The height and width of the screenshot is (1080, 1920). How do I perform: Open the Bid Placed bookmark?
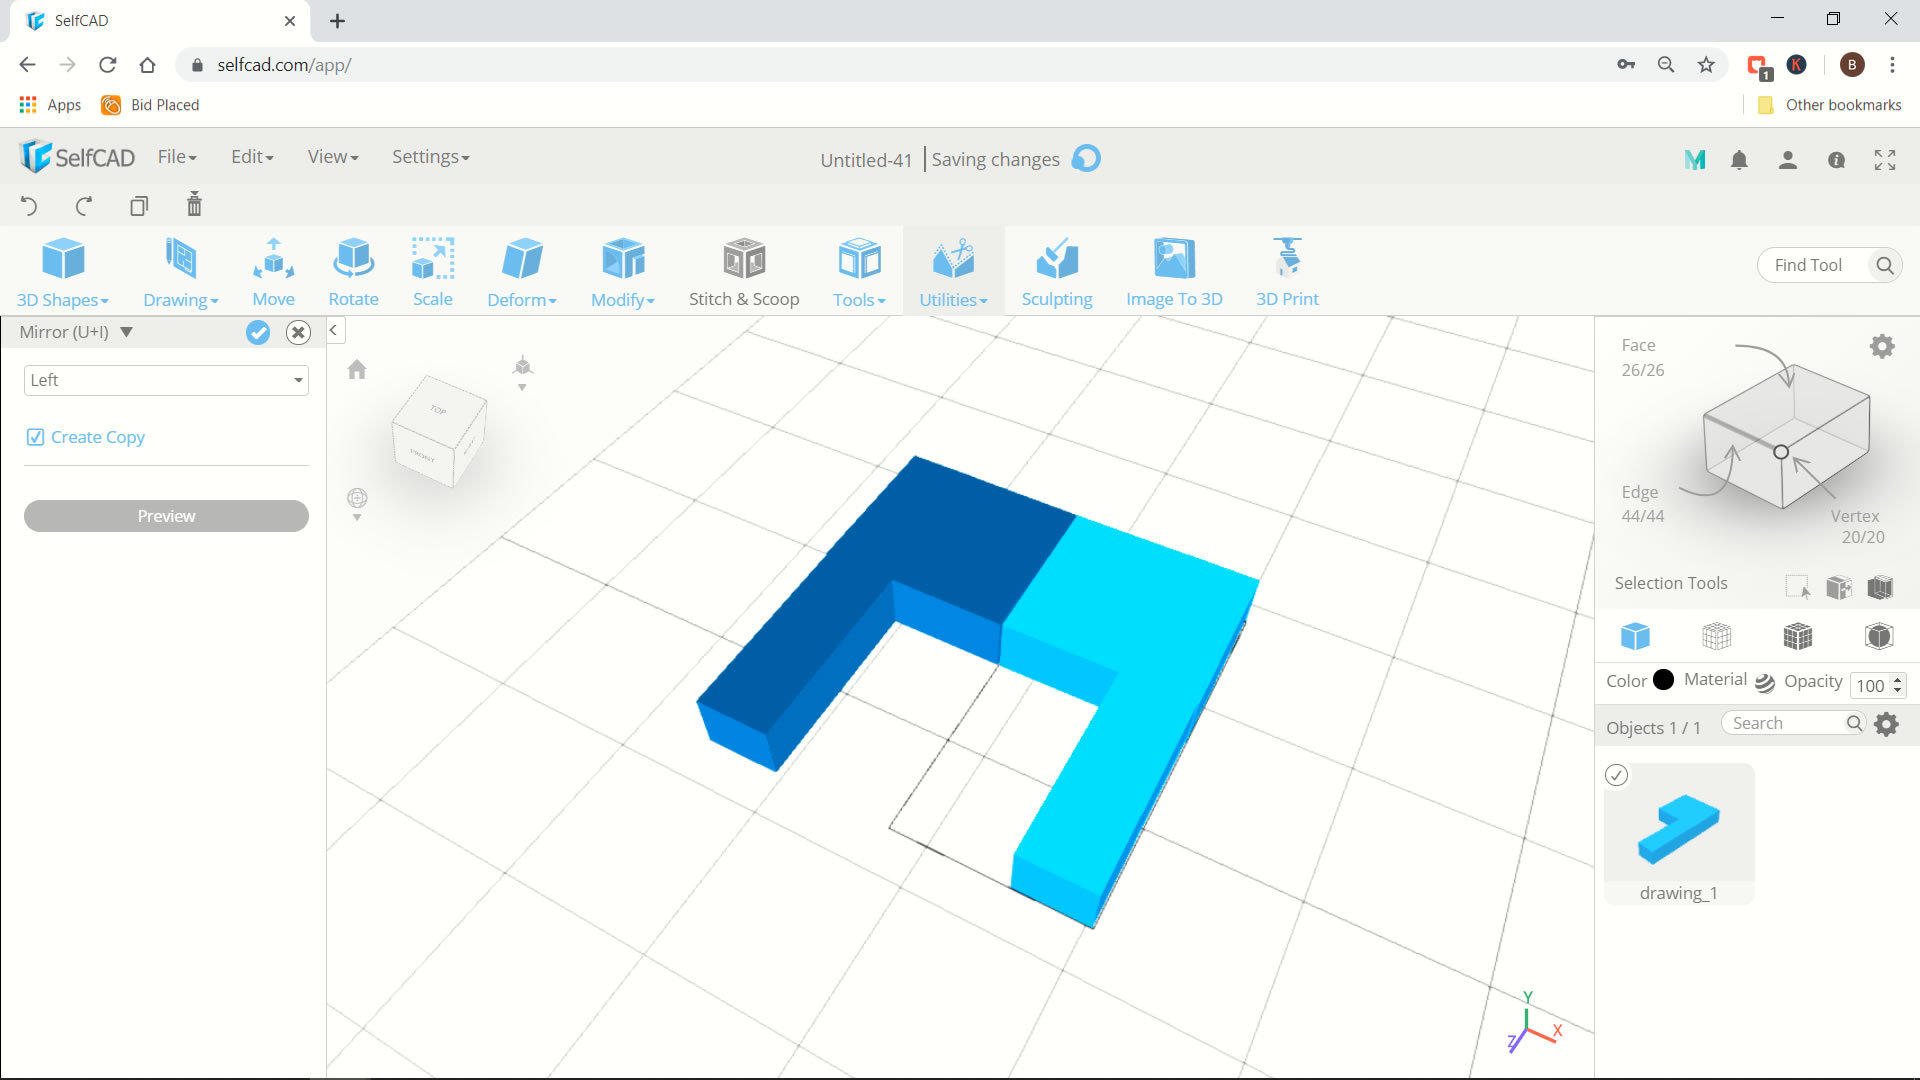(151, 105)
